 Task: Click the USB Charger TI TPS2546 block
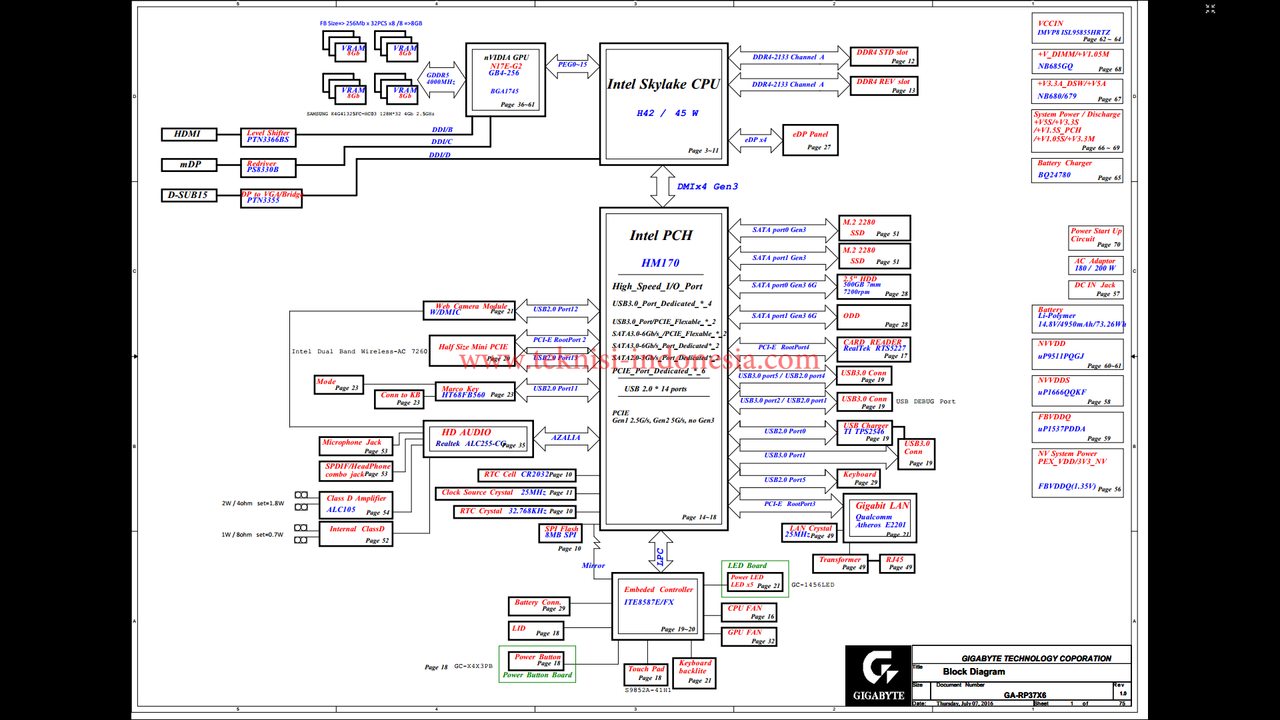865,432
